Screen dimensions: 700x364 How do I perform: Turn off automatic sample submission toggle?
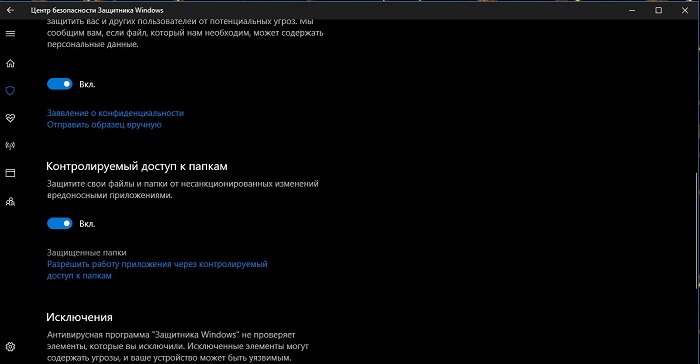[60, 84]
